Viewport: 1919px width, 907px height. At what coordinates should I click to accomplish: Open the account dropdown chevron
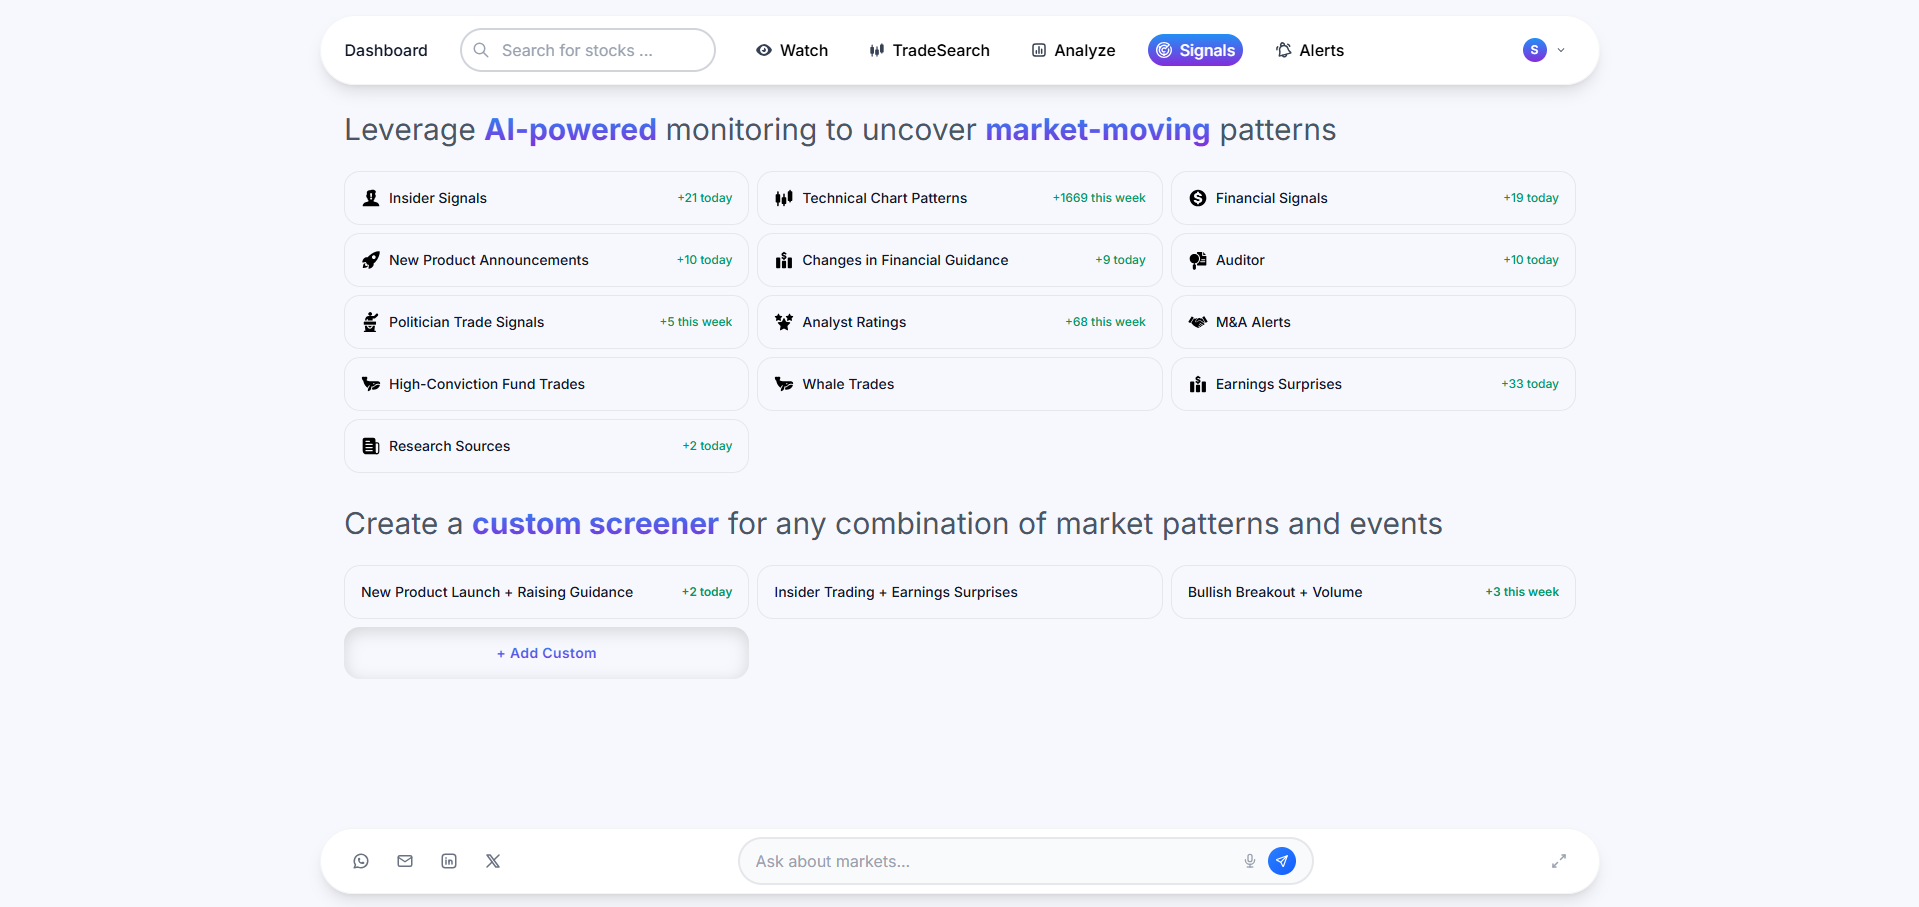[x=1561, y=50]
